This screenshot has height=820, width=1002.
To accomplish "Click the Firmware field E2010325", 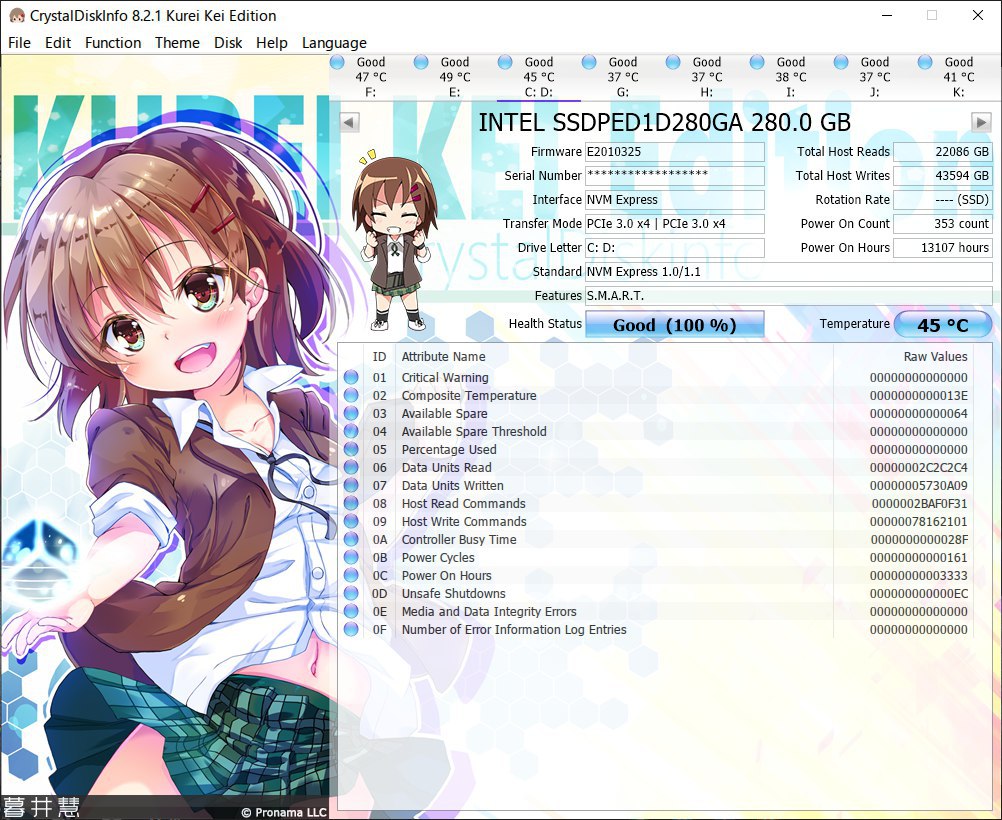I will pos(675,151).
